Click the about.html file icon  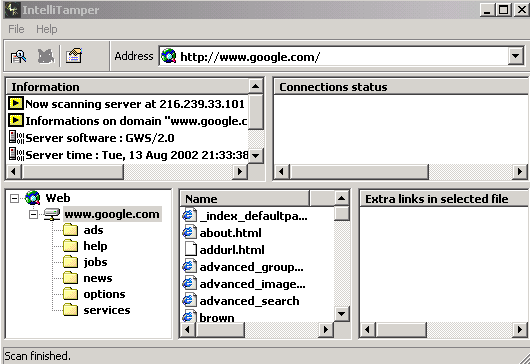pos(189,233)
